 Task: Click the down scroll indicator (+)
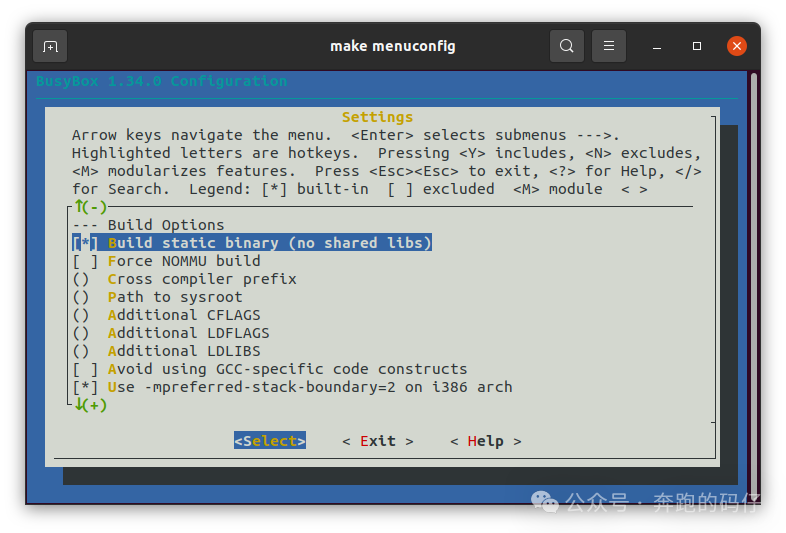91,405
